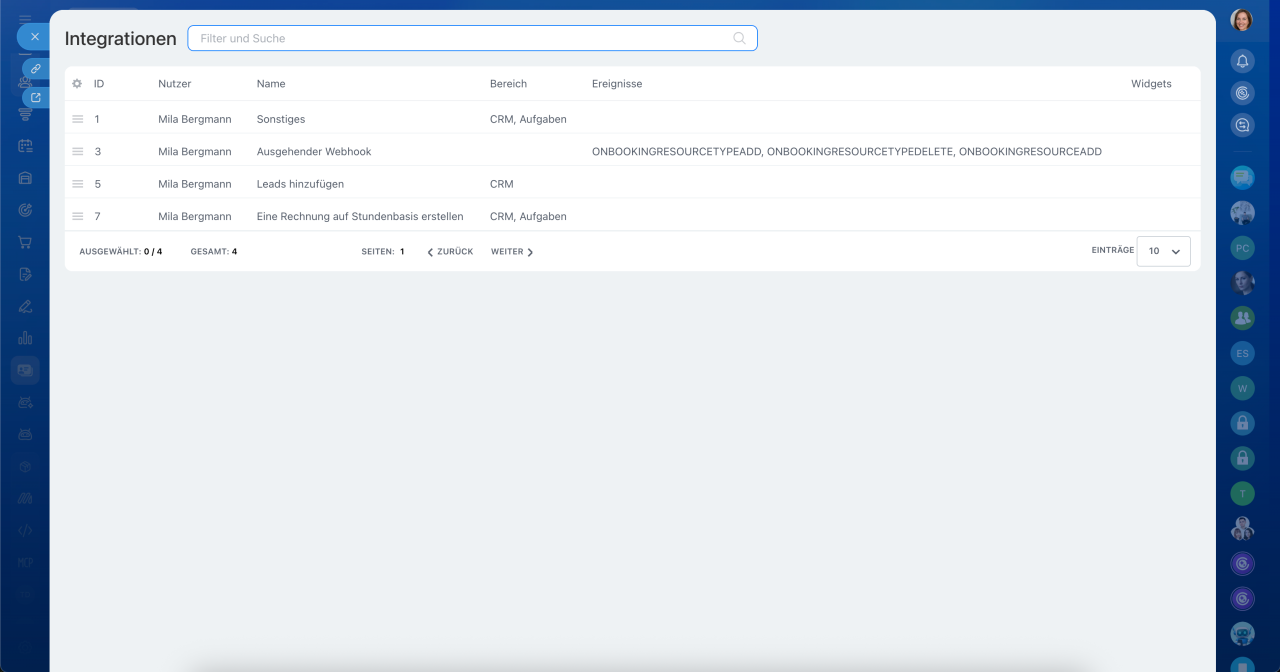This screenshot has width=1280, height=672.
Task: Open the grid settings gear icon
Action: (x=77, y=84)
